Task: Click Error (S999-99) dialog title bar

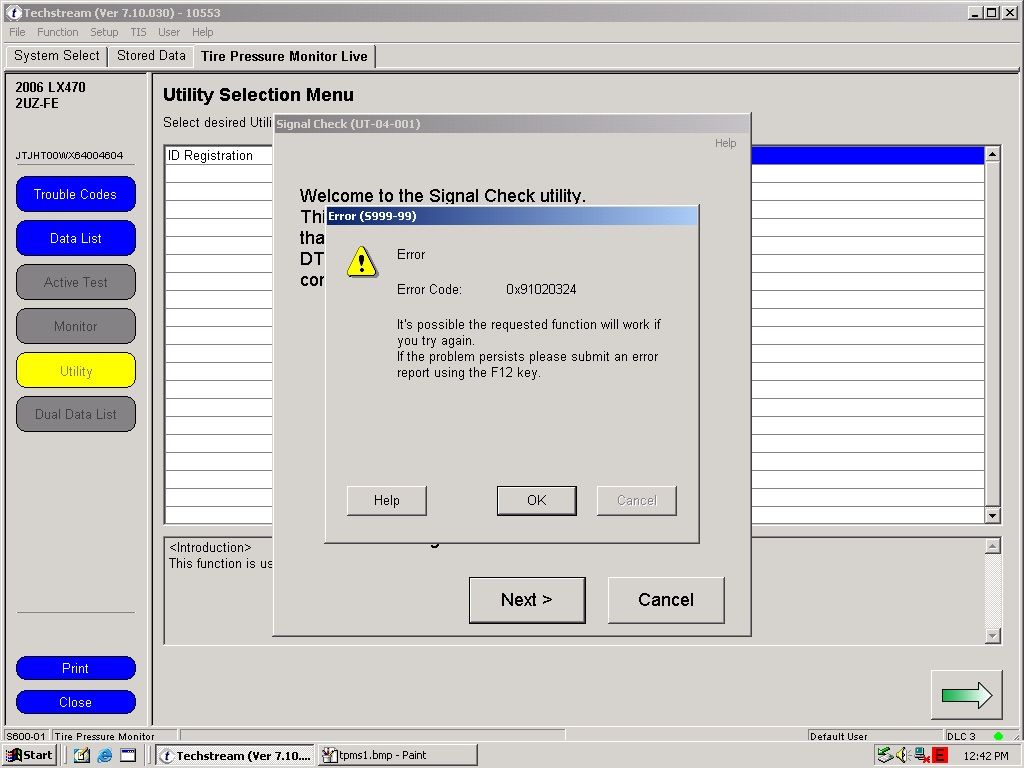Action: pos(512,216)
